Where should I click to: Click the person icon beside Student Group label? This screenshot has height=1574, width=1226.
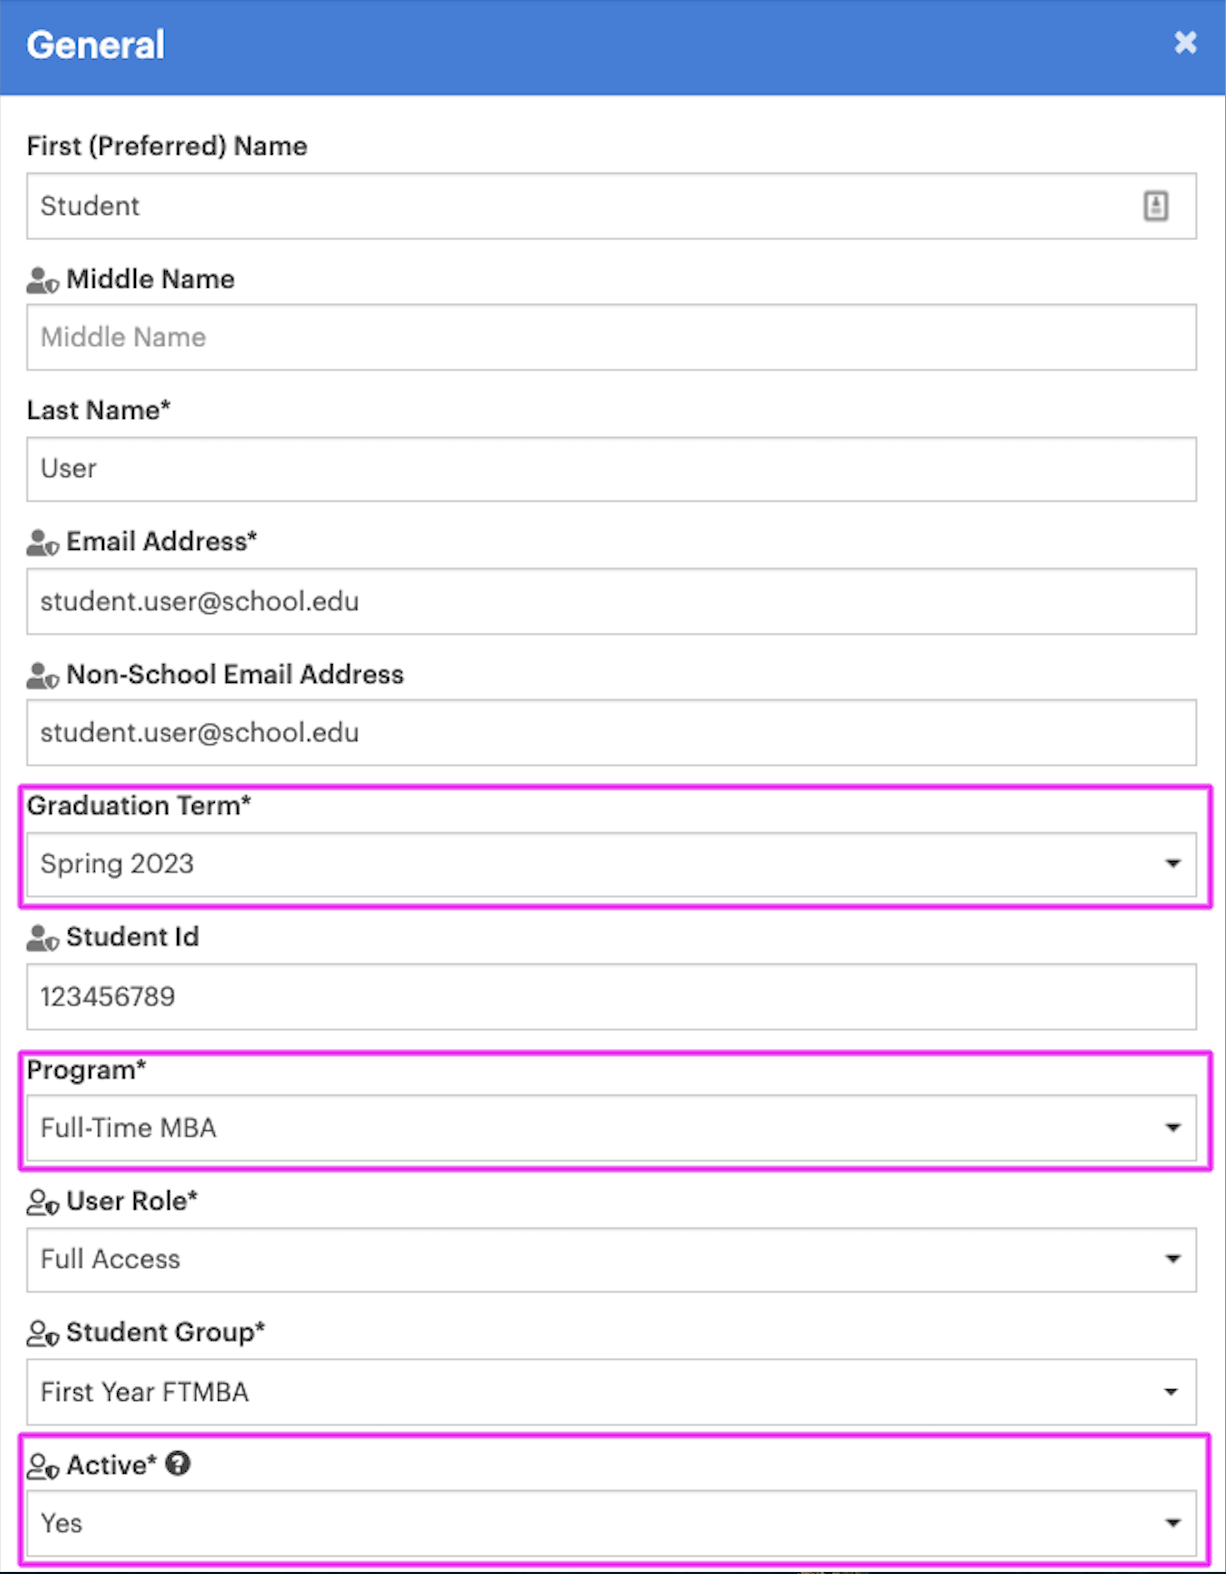coord(43,1334)
